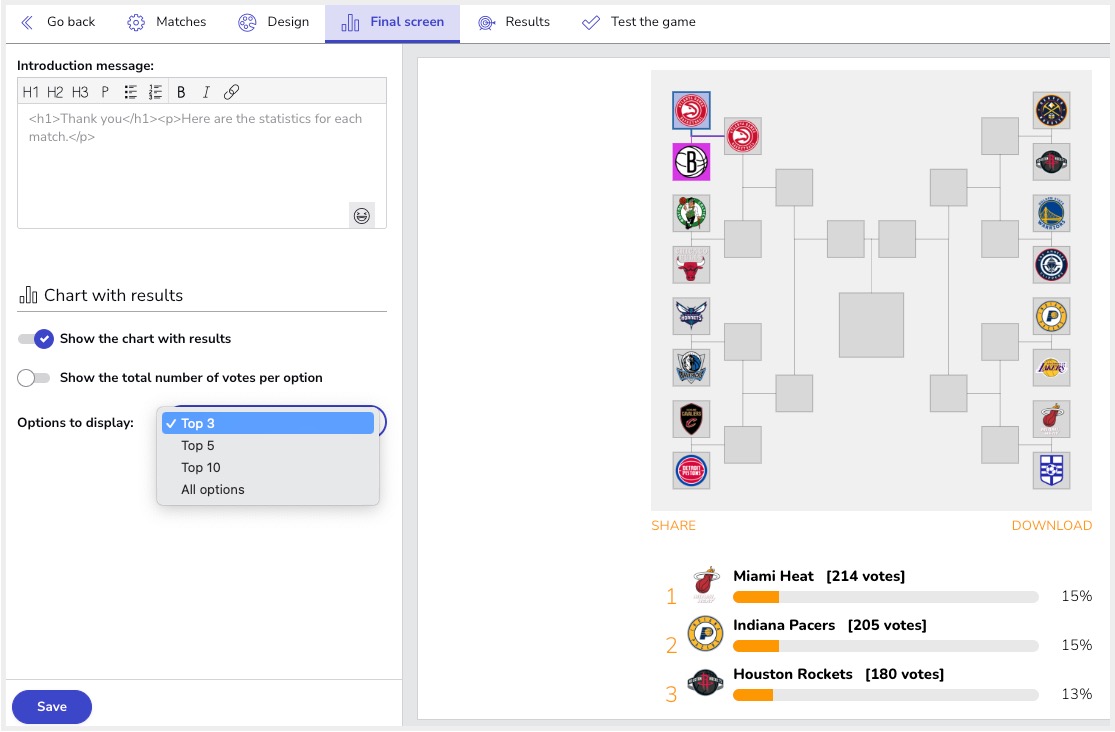Click the DOWNLOAD link below the bracket
1115x732 pixels.
point(1052,526)
